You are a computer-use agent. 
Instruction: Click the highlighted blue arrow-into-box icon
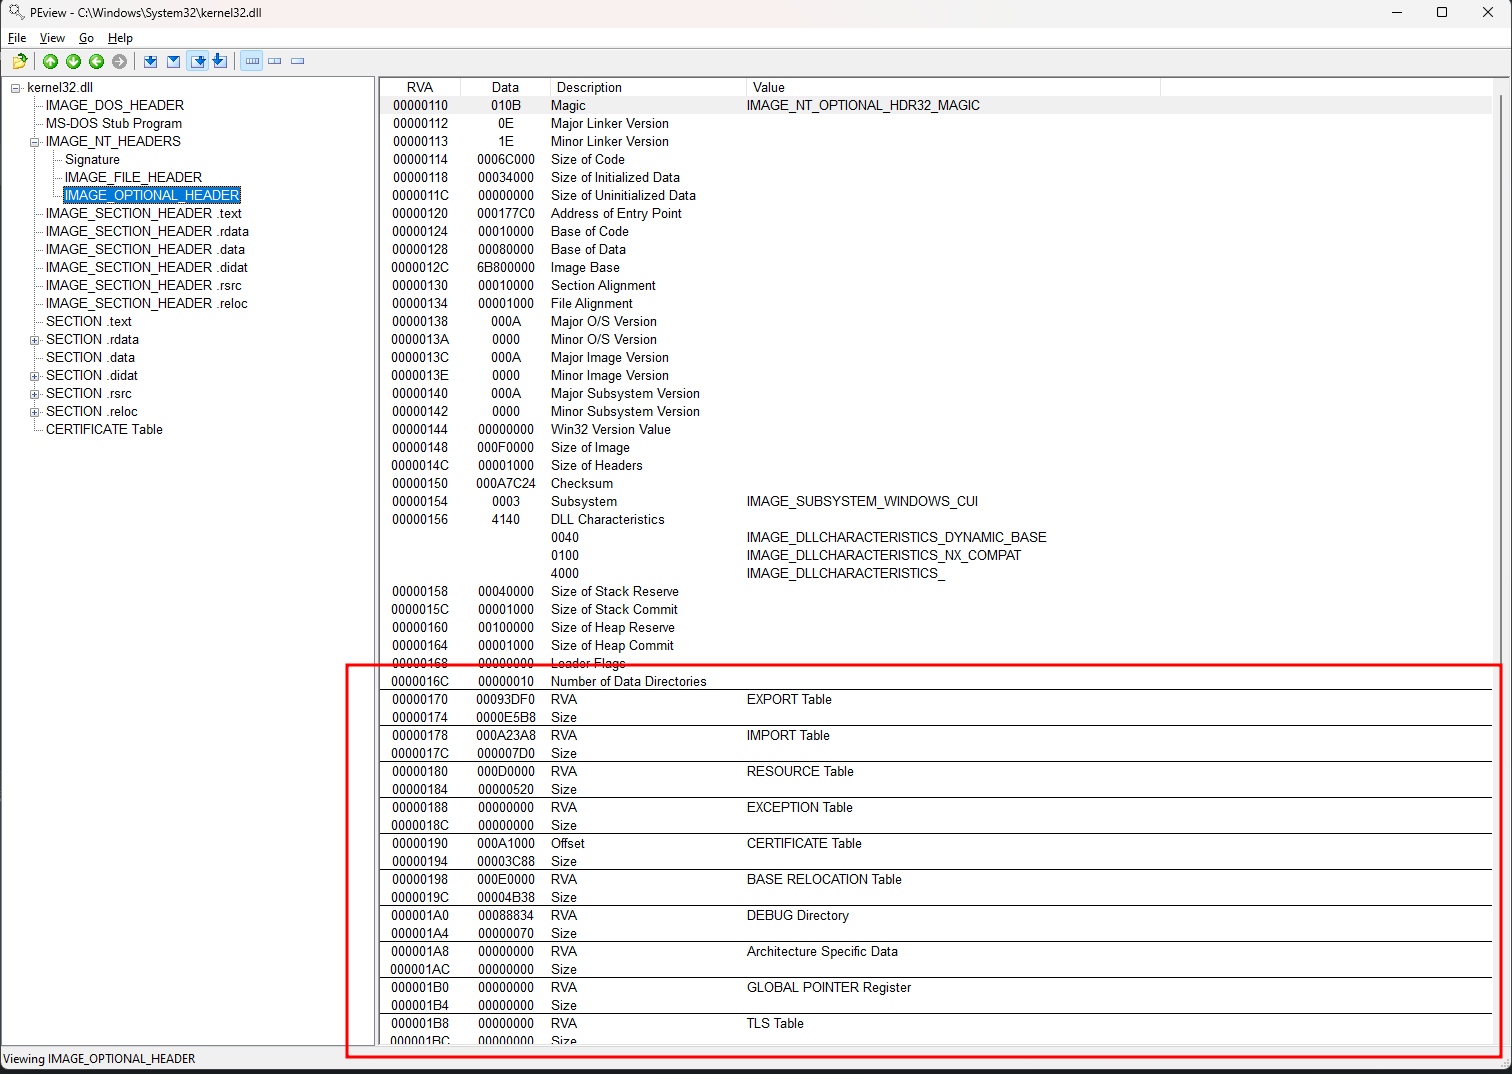pyautogui.click(x=198, y=61)
